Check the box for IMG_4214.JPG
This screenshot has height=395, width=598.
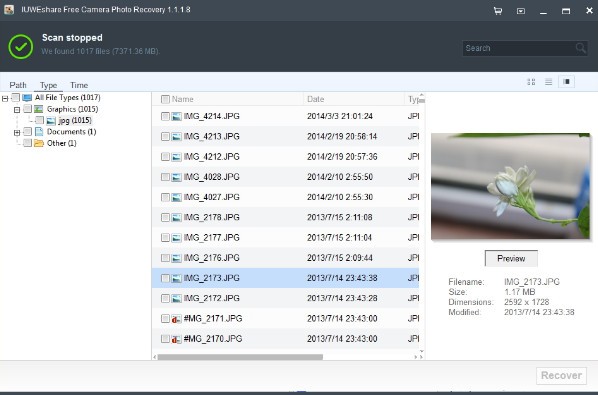[x=165, y=116]
